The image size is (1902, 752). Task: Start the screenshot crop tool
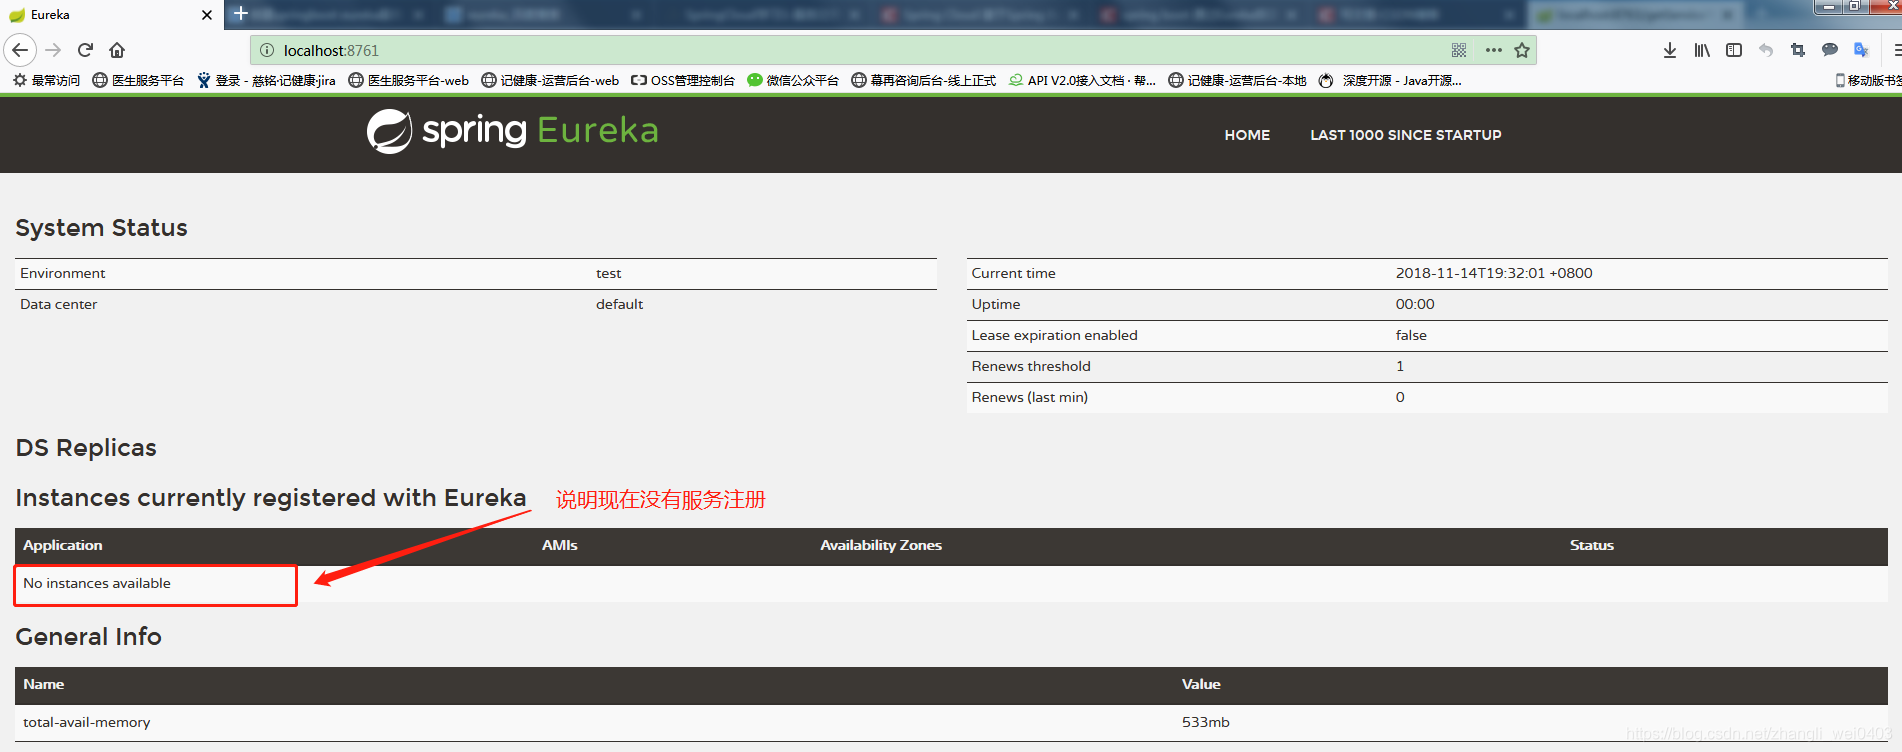[x=1798, y=50]
